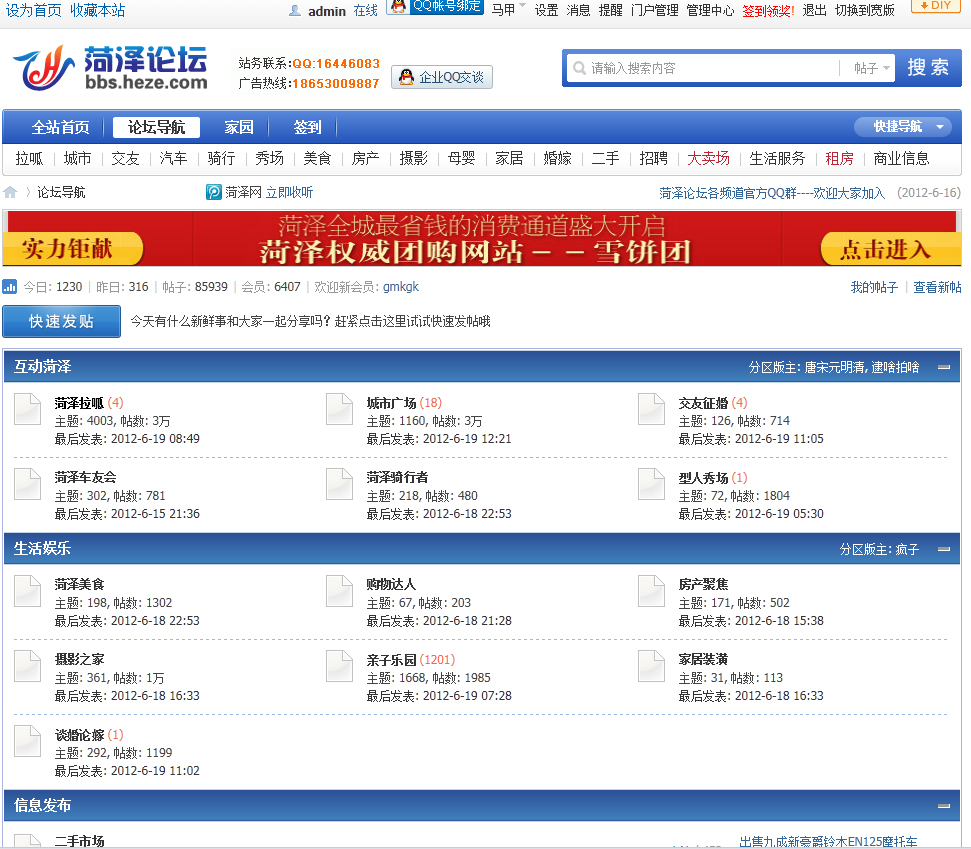
Task: Open the 家园 tab
Action: click(x=238, y=127)
